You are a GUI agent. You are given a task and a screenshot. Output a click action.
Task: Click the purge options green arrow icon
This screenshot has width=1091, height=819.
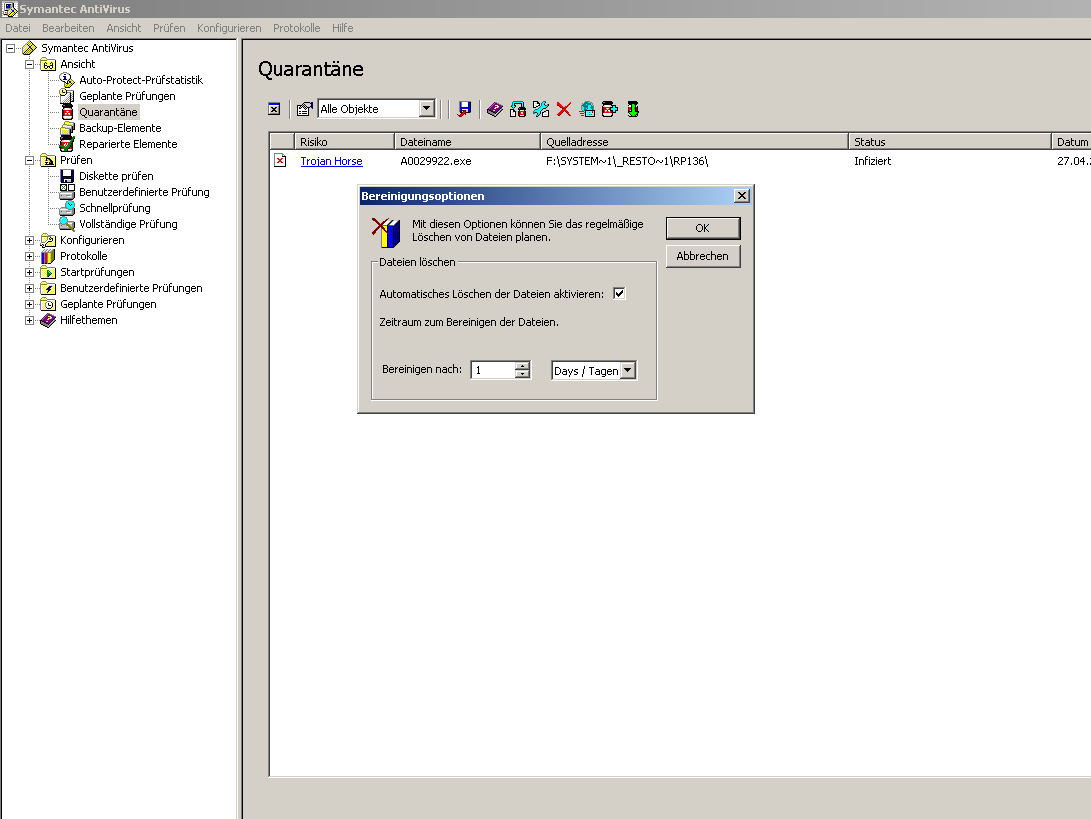632,109
